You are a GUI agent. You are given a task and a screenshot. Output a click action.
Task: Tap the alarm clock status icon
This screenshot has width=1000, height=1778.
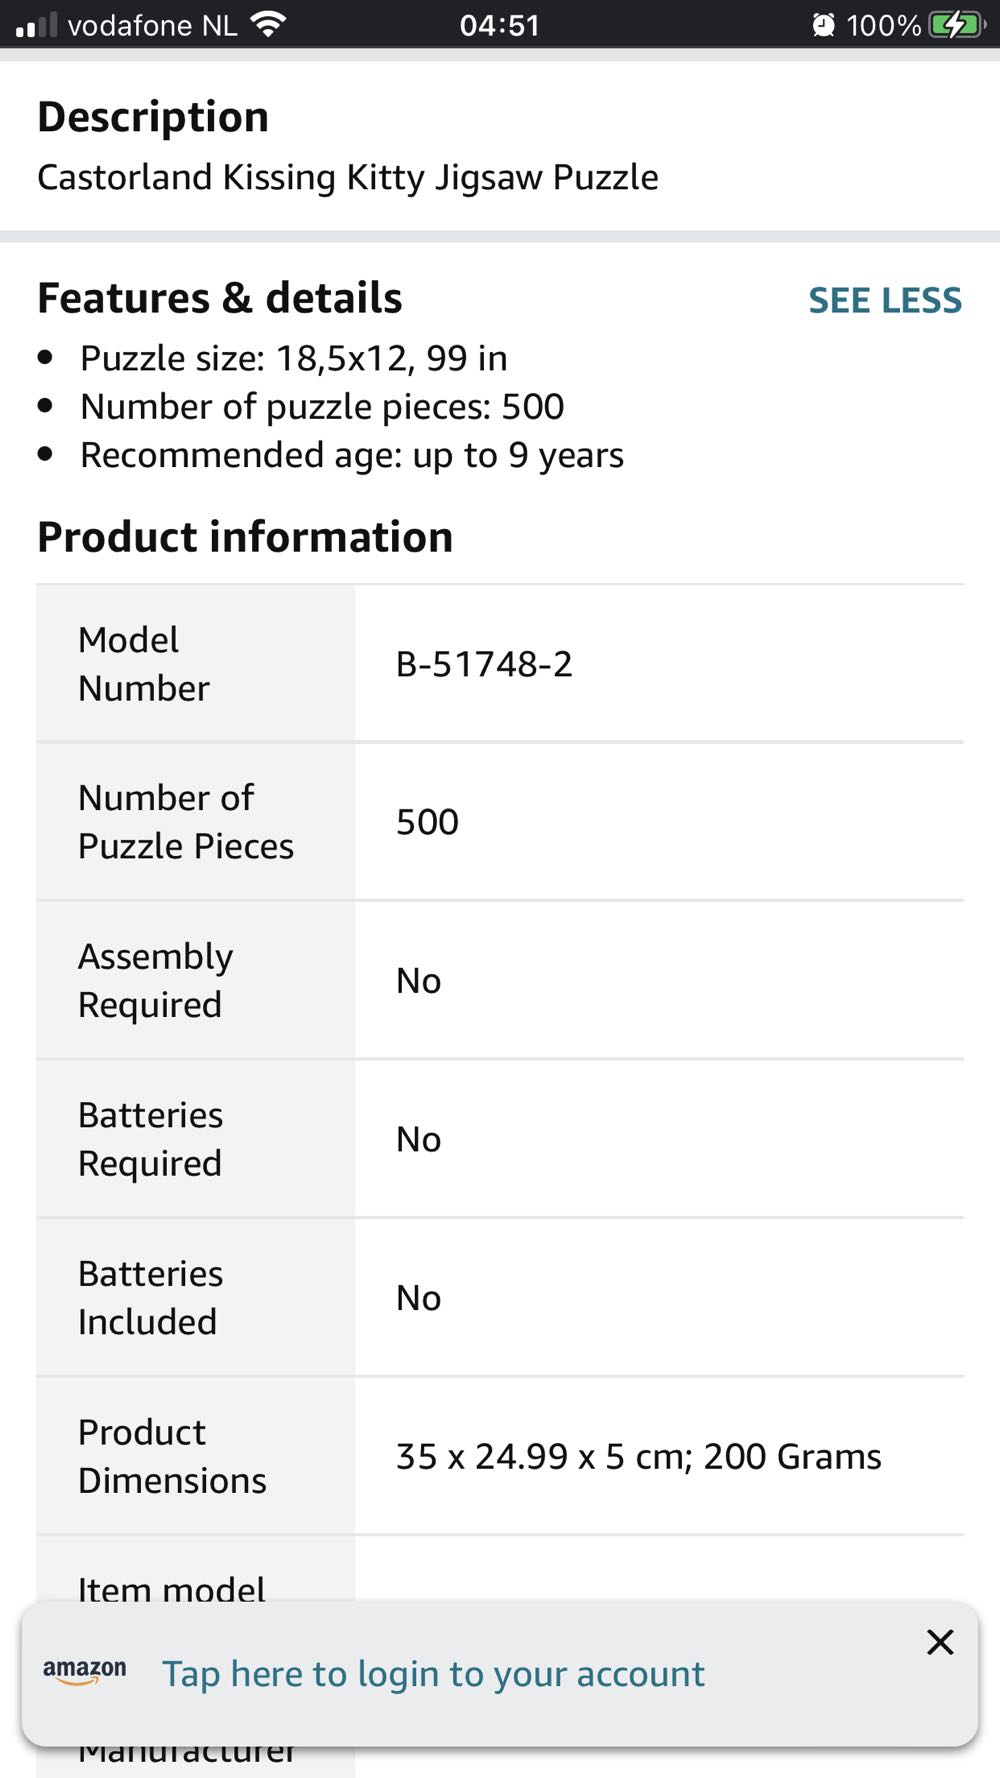pyautogui.click(x=823, y=25)
